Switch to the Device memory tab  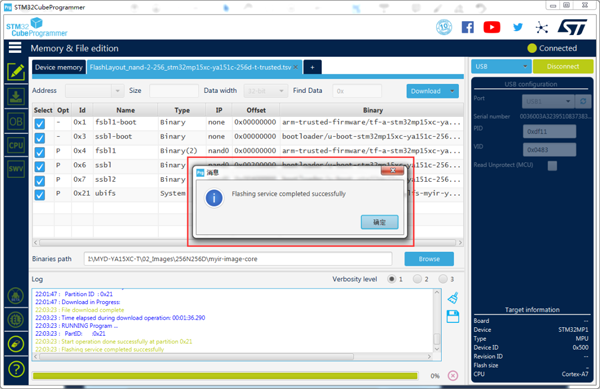click(59, 67)
